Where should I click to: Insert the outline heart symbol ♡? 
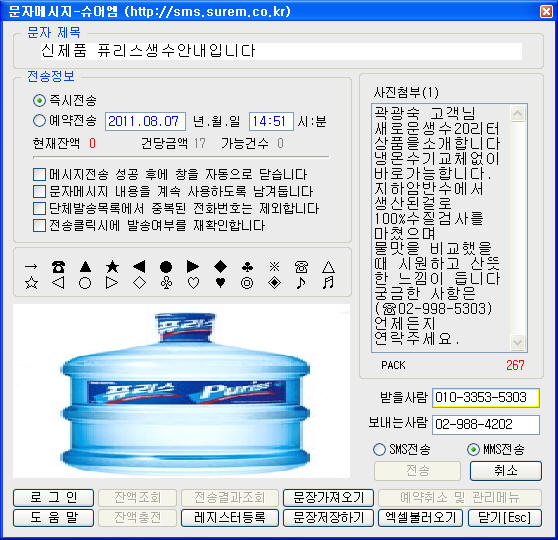click(x=193, y=283)
